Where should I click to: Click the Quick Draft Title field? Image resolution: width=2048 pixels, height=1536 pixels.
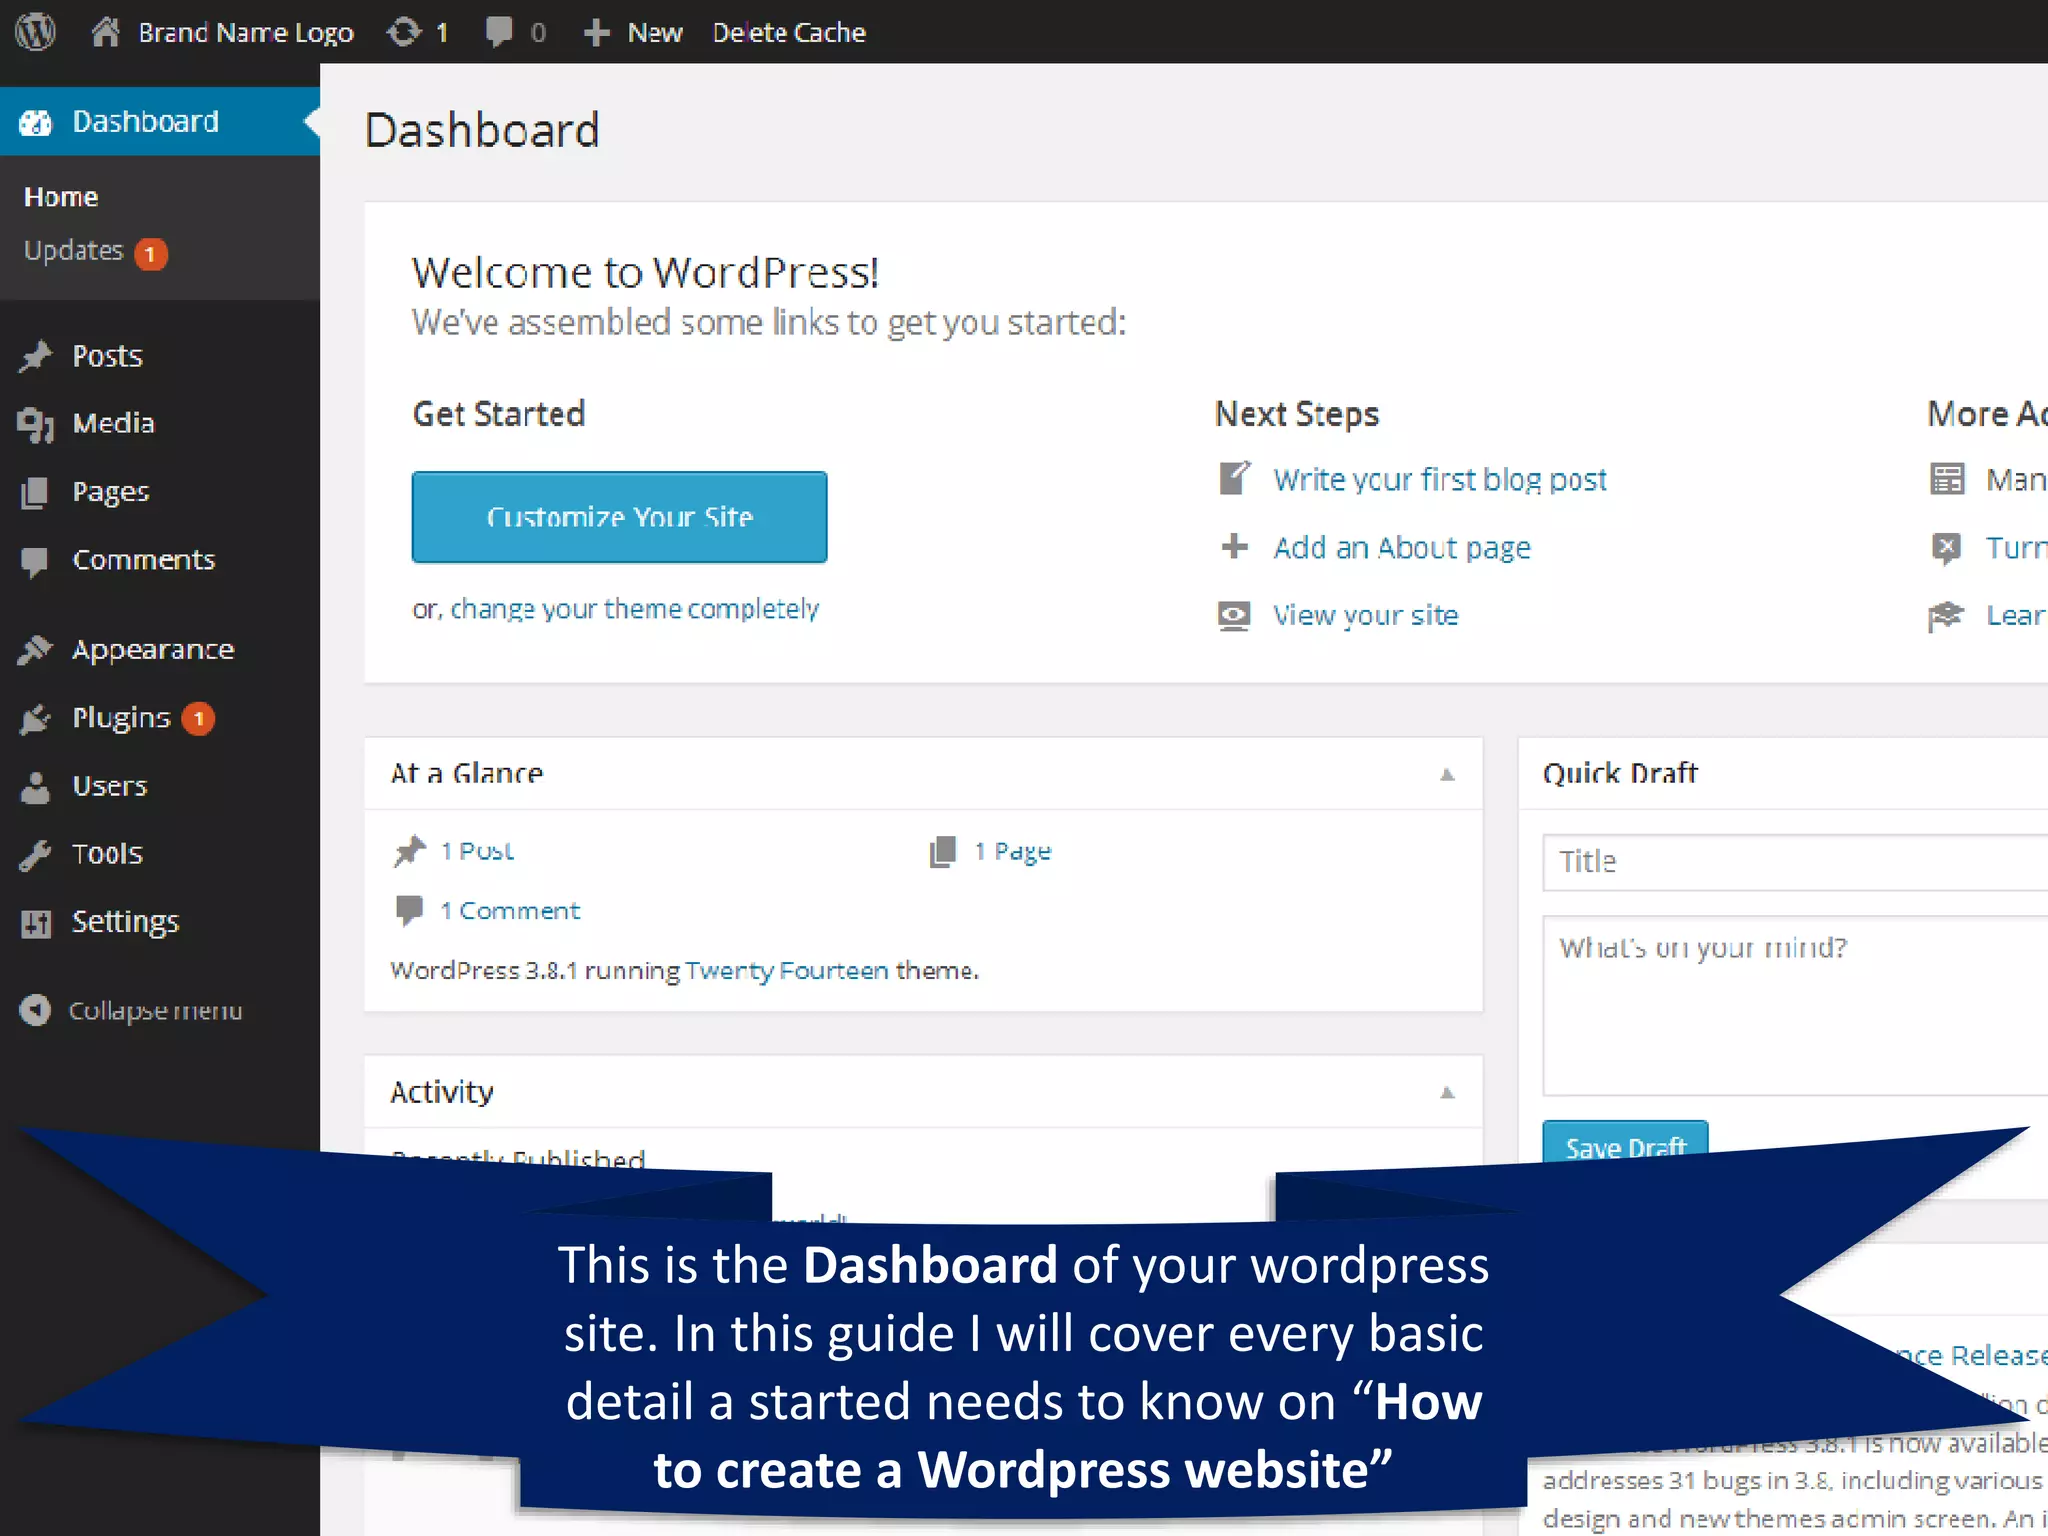(x=1795, y=862)
